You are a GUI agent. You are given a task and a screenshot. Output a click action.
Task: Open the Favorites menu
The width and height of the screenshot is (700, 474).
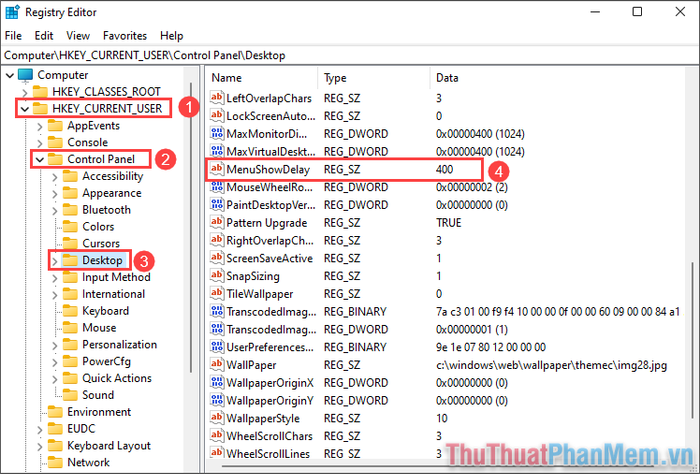(125, 36)
